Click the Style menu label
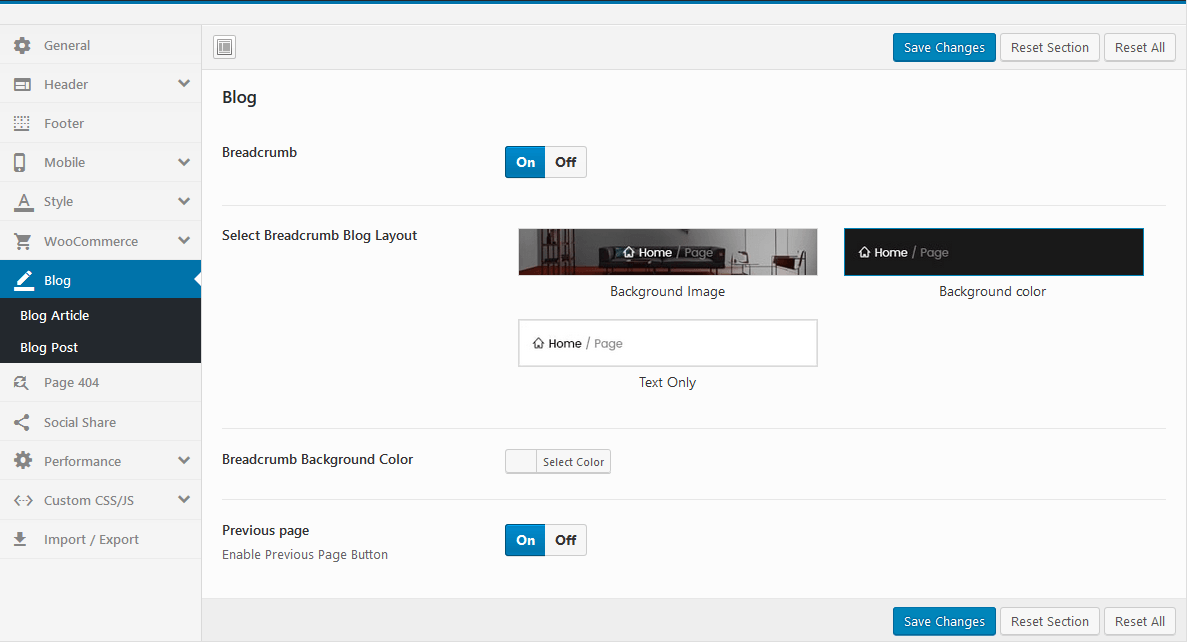1187x642 pixels. pyautogui.click(x=58, y=201)
